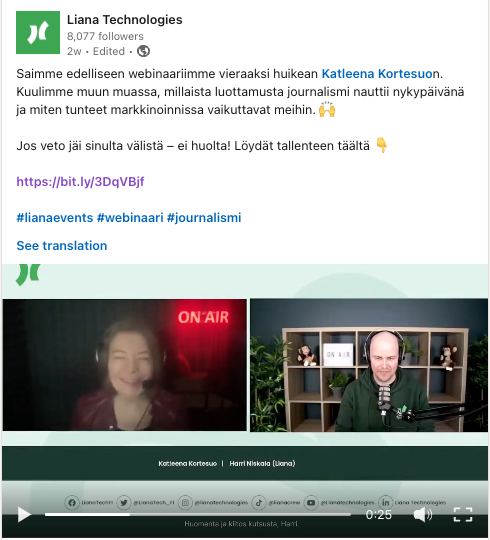
Task: Click the TikTok icon in video footer
Action: click(259, 502)
